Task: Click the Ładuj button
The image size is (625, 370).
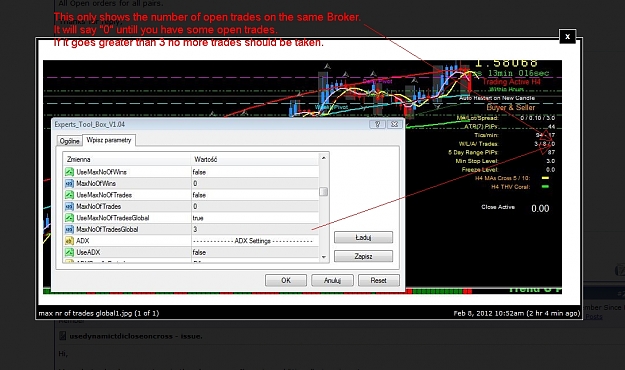Action: [x=363, y=237]
